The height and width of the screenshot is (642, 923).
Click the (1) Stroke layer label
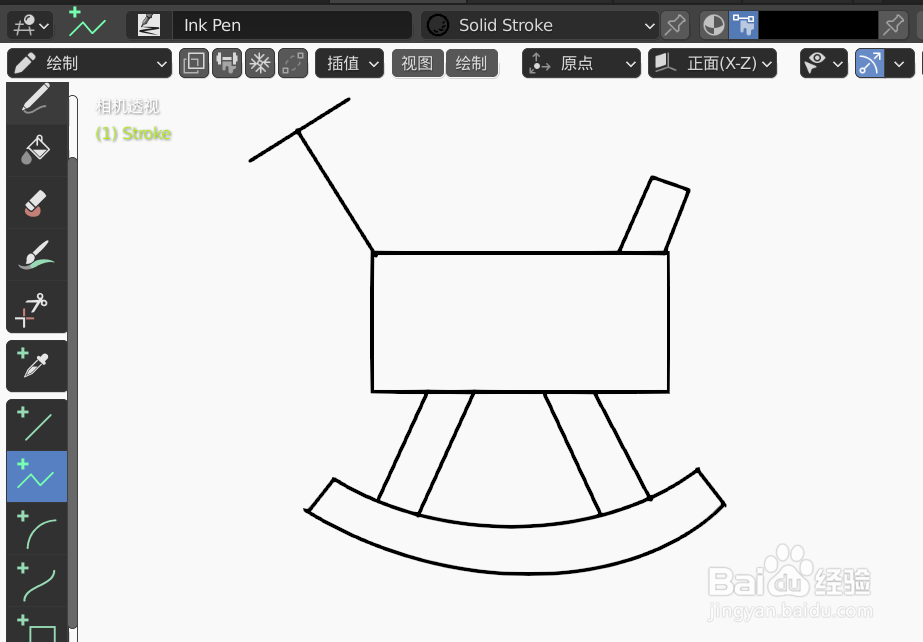click(x=132, y=134)
